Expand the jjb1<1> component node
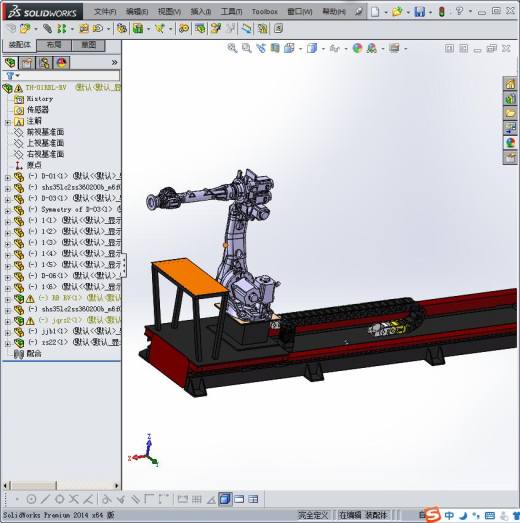This screenshot has width=520, height=523. click(x=7, y=332)
